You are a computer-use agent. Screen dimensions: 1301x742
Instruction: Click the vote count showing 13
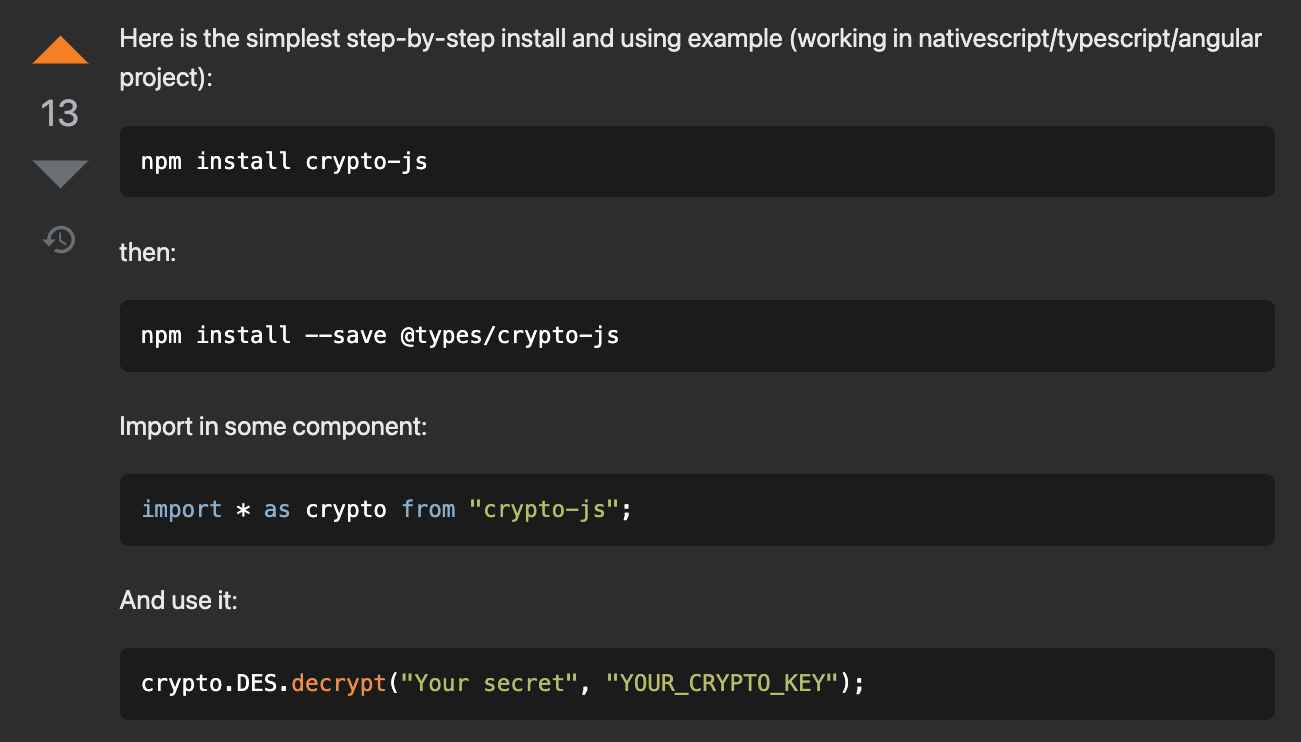pos(59,113)
